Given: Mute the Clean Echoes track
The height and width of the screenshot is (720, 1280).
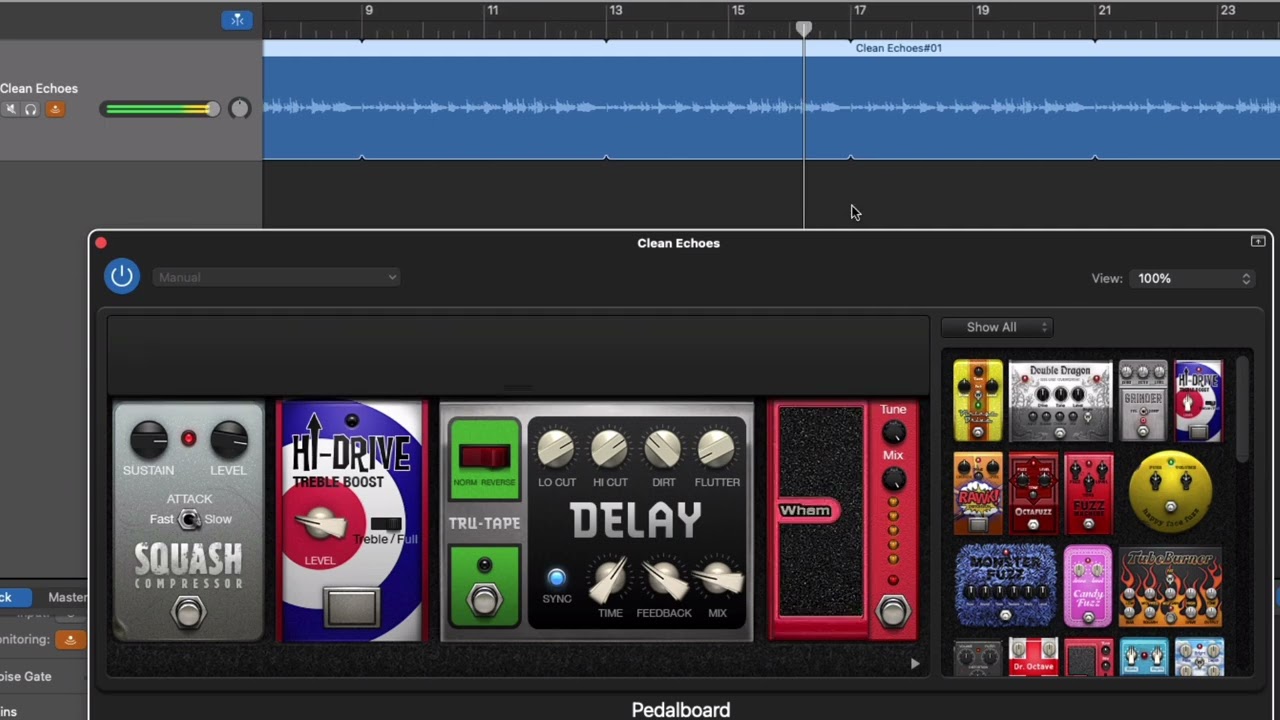Looking at the screenshot, I should (x=10, y=109).
